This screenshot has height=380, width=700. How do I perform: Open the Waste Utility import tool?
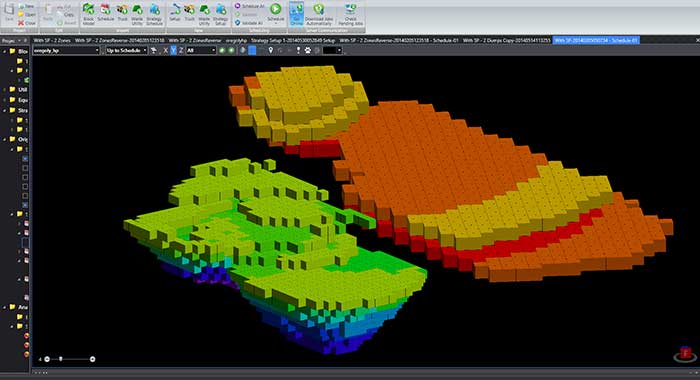coord(137,14)
